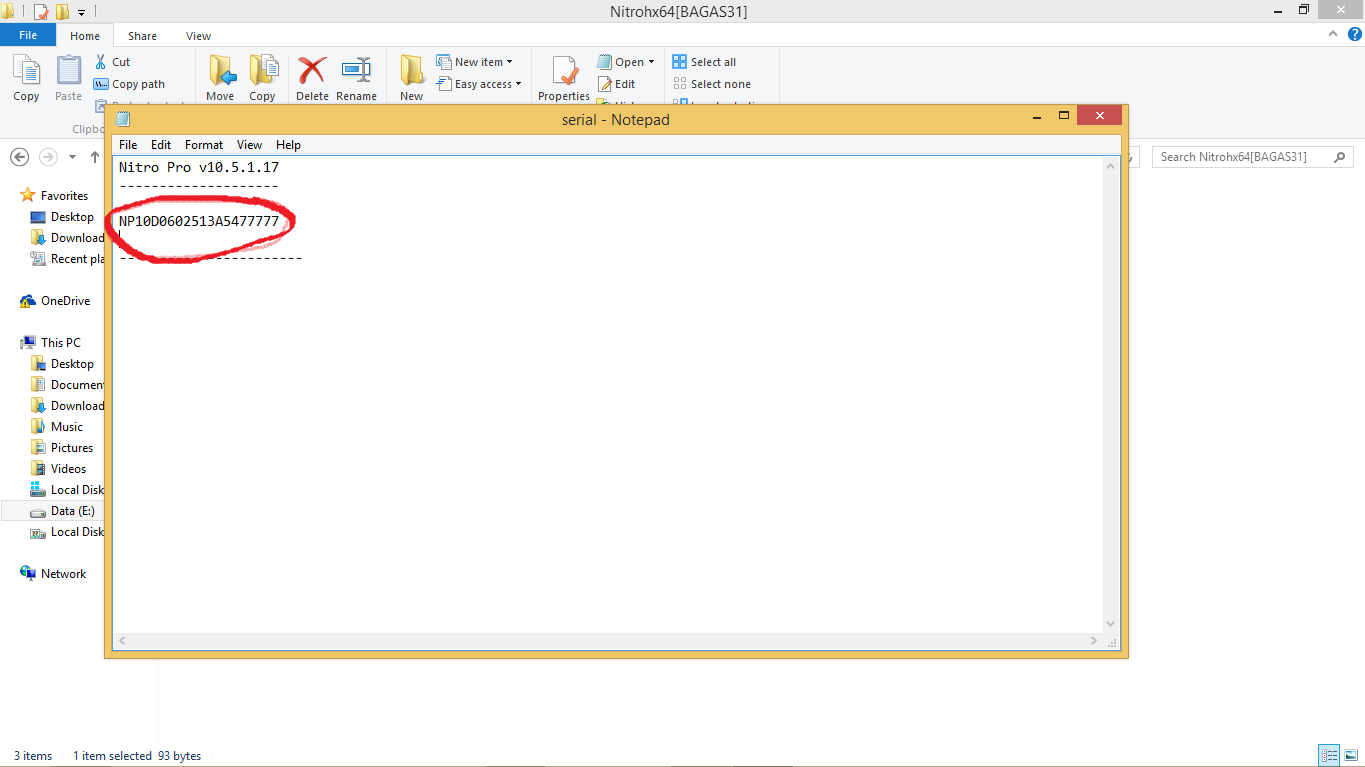This screenshot has width=1365, height=767.
Task: Click the Search Nitrohx64[BAGAS31] box
Action: (1253, 157)
